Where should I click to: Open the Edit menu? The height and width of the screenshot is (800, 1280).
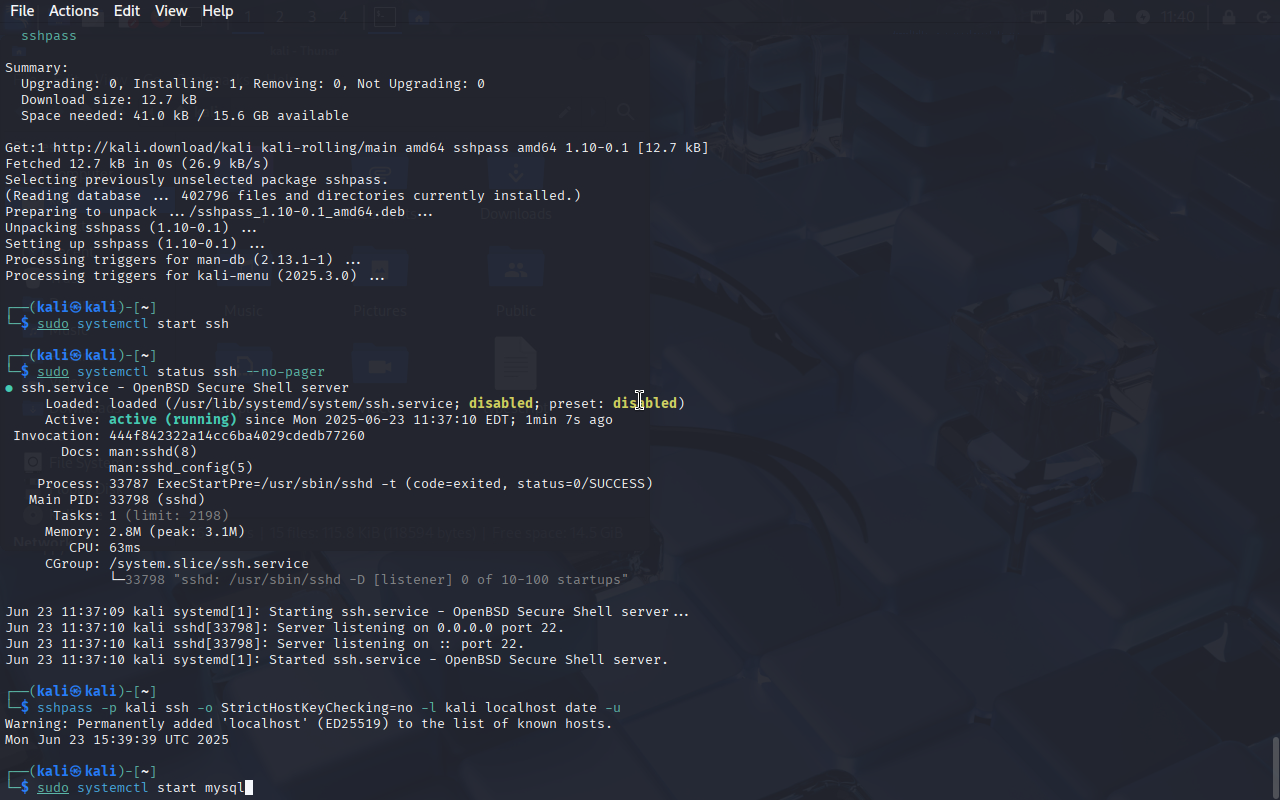click(127, 11)
